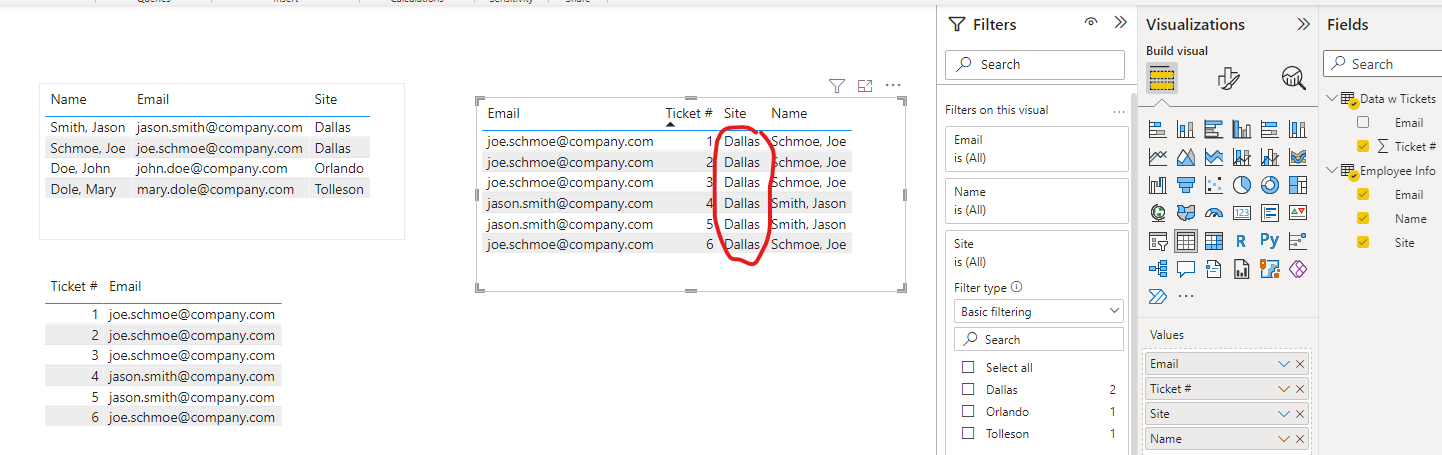Open the Analytics magnifier tab
The height and width of the screenshot is (455, 1442).
1293,78
